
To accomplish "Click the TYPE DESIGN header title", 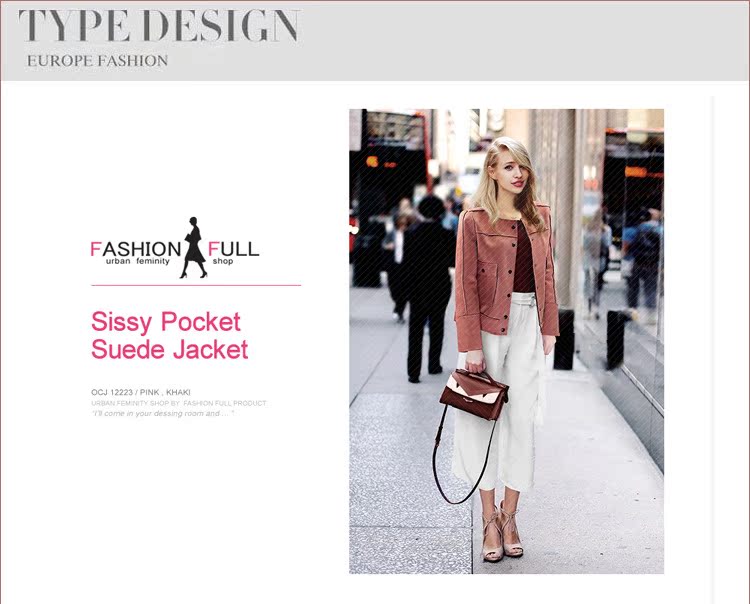I will tap(159, 25).
